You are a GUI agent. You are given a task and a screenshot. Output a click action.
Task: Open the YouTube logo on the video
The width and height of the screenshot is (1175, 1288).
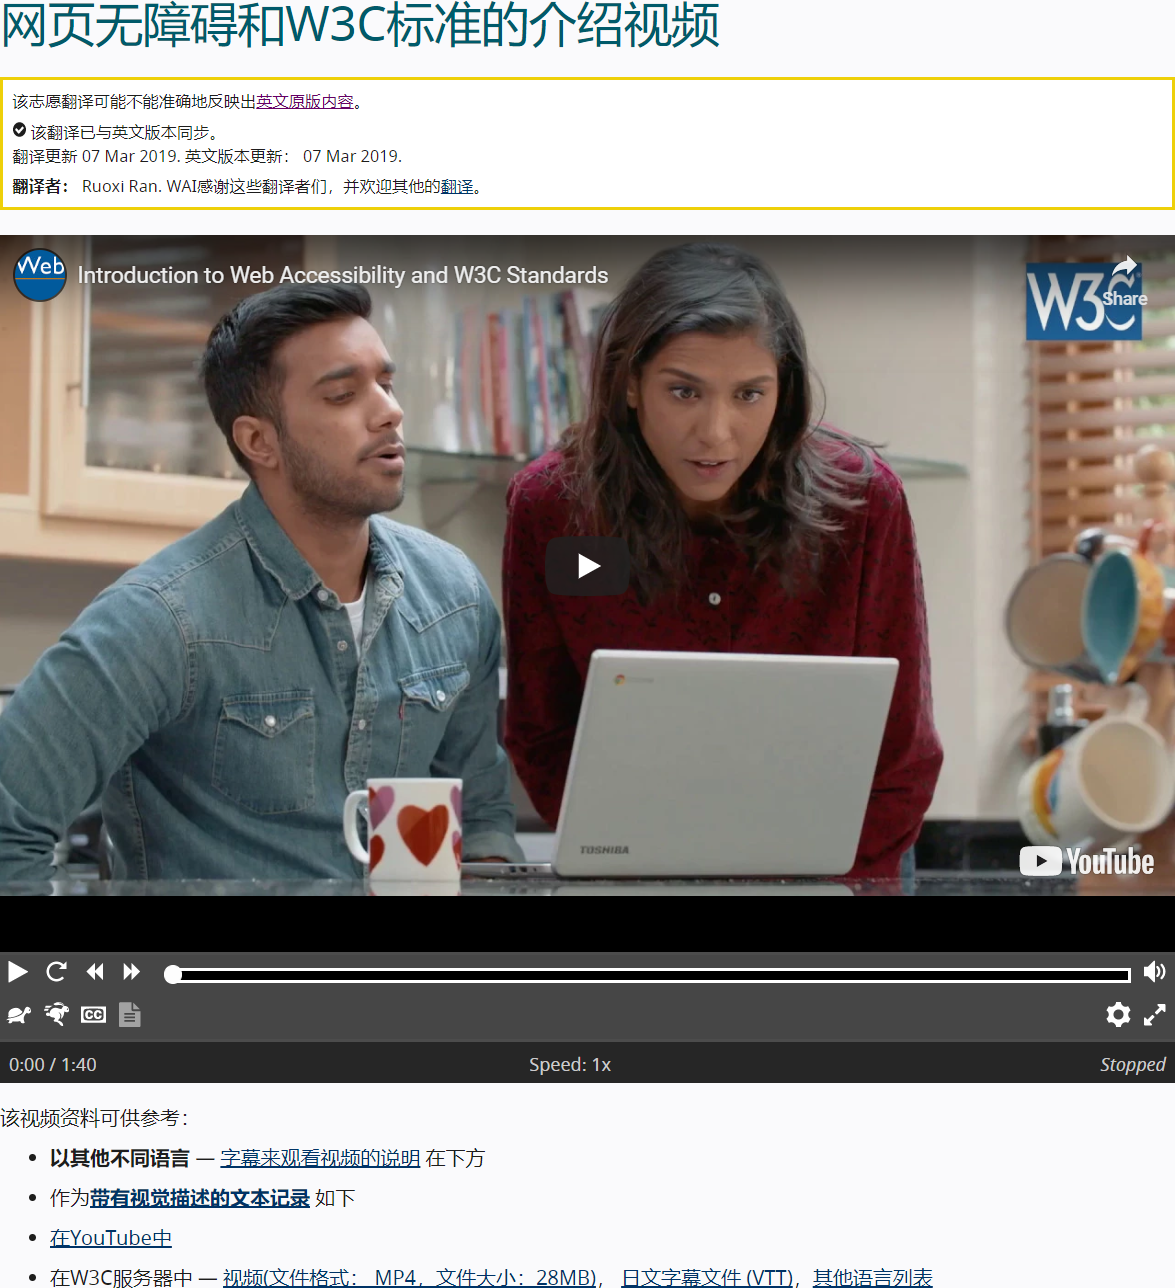(x=1086, y=861)
